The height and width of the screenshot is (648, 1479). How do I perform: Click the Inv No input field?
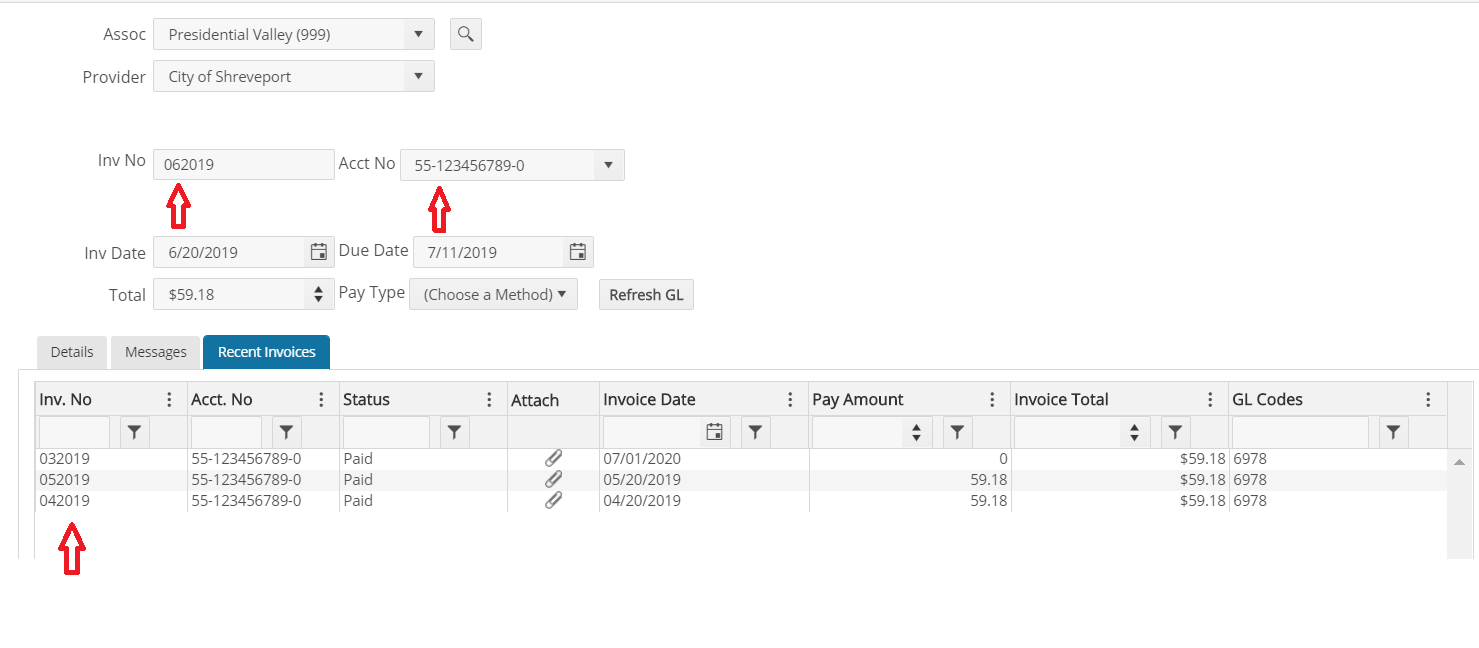click(x=244, y=164)
